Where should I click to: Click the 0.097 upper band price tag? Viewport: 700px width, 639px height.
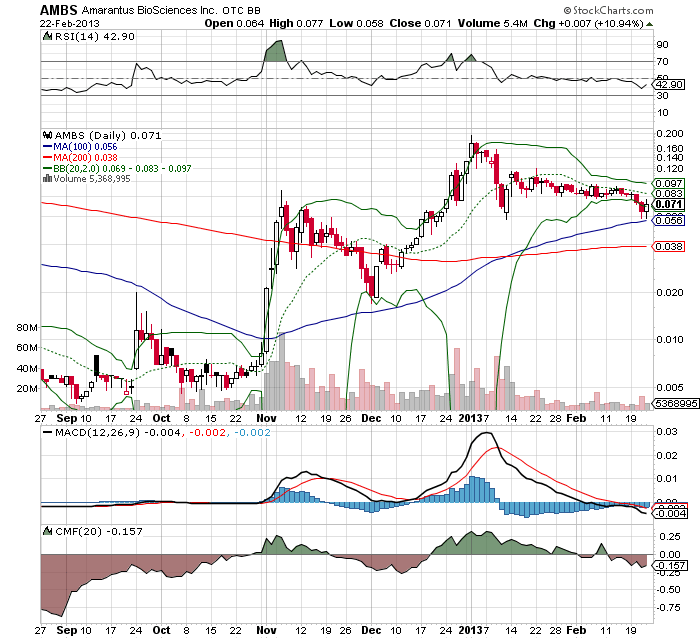pos(669,183)
